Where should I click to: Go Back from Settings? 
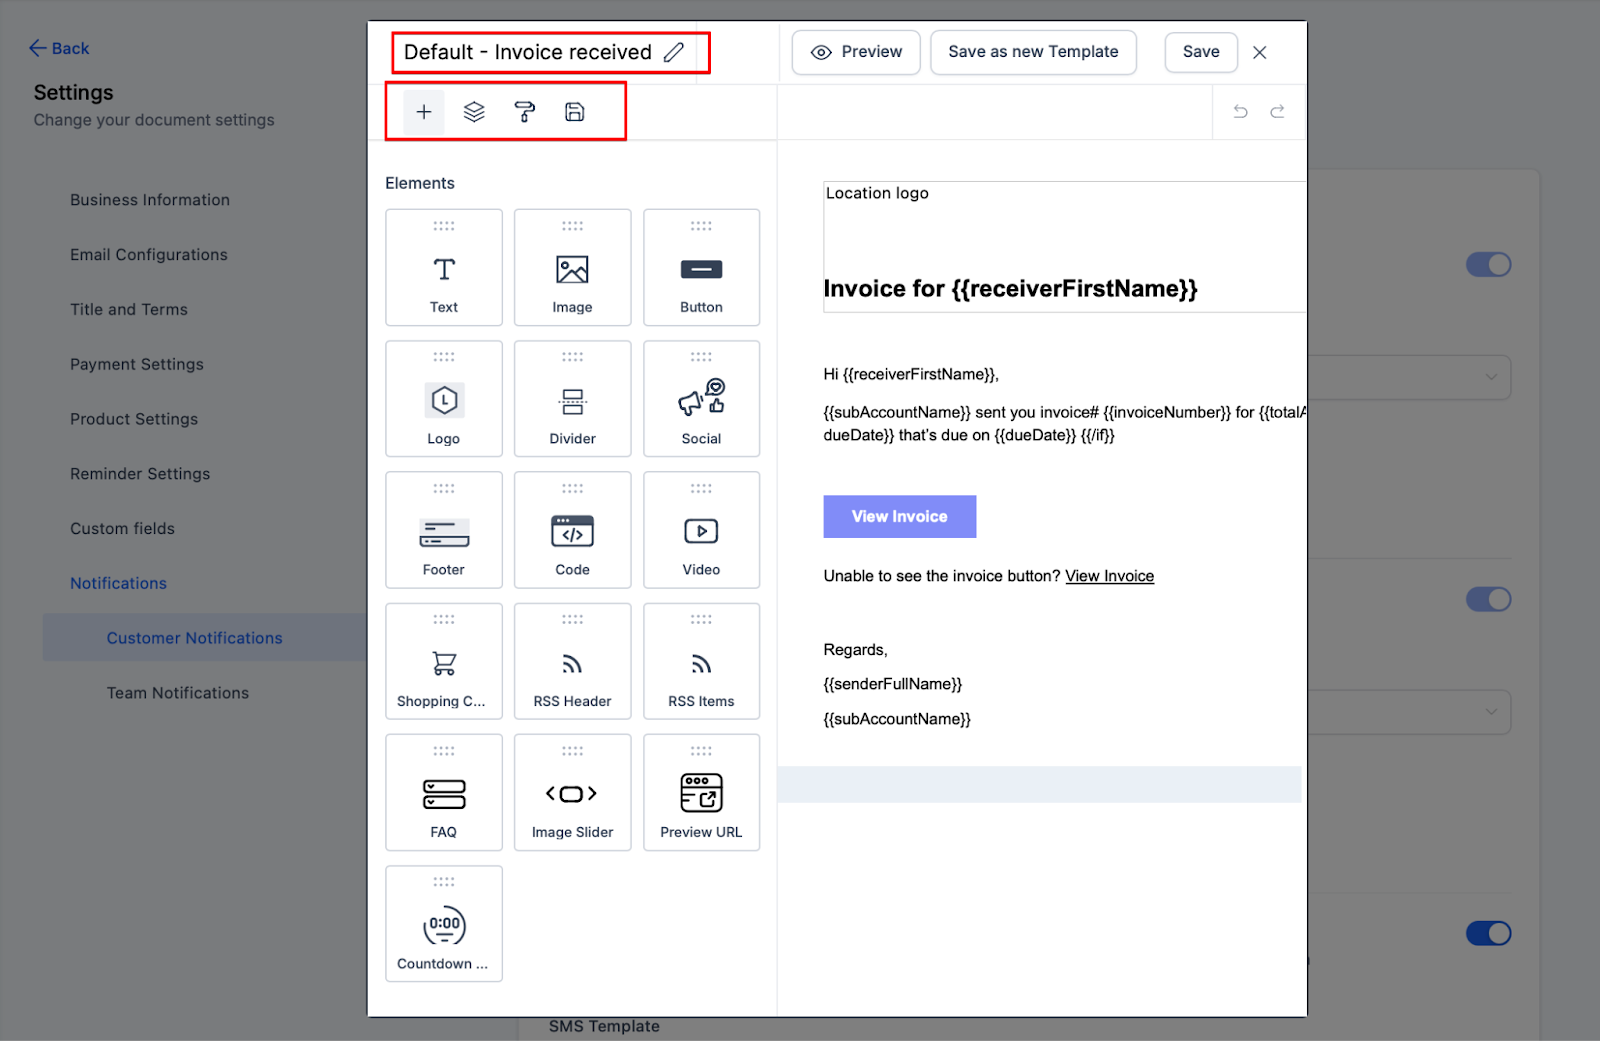coord(59,48)
